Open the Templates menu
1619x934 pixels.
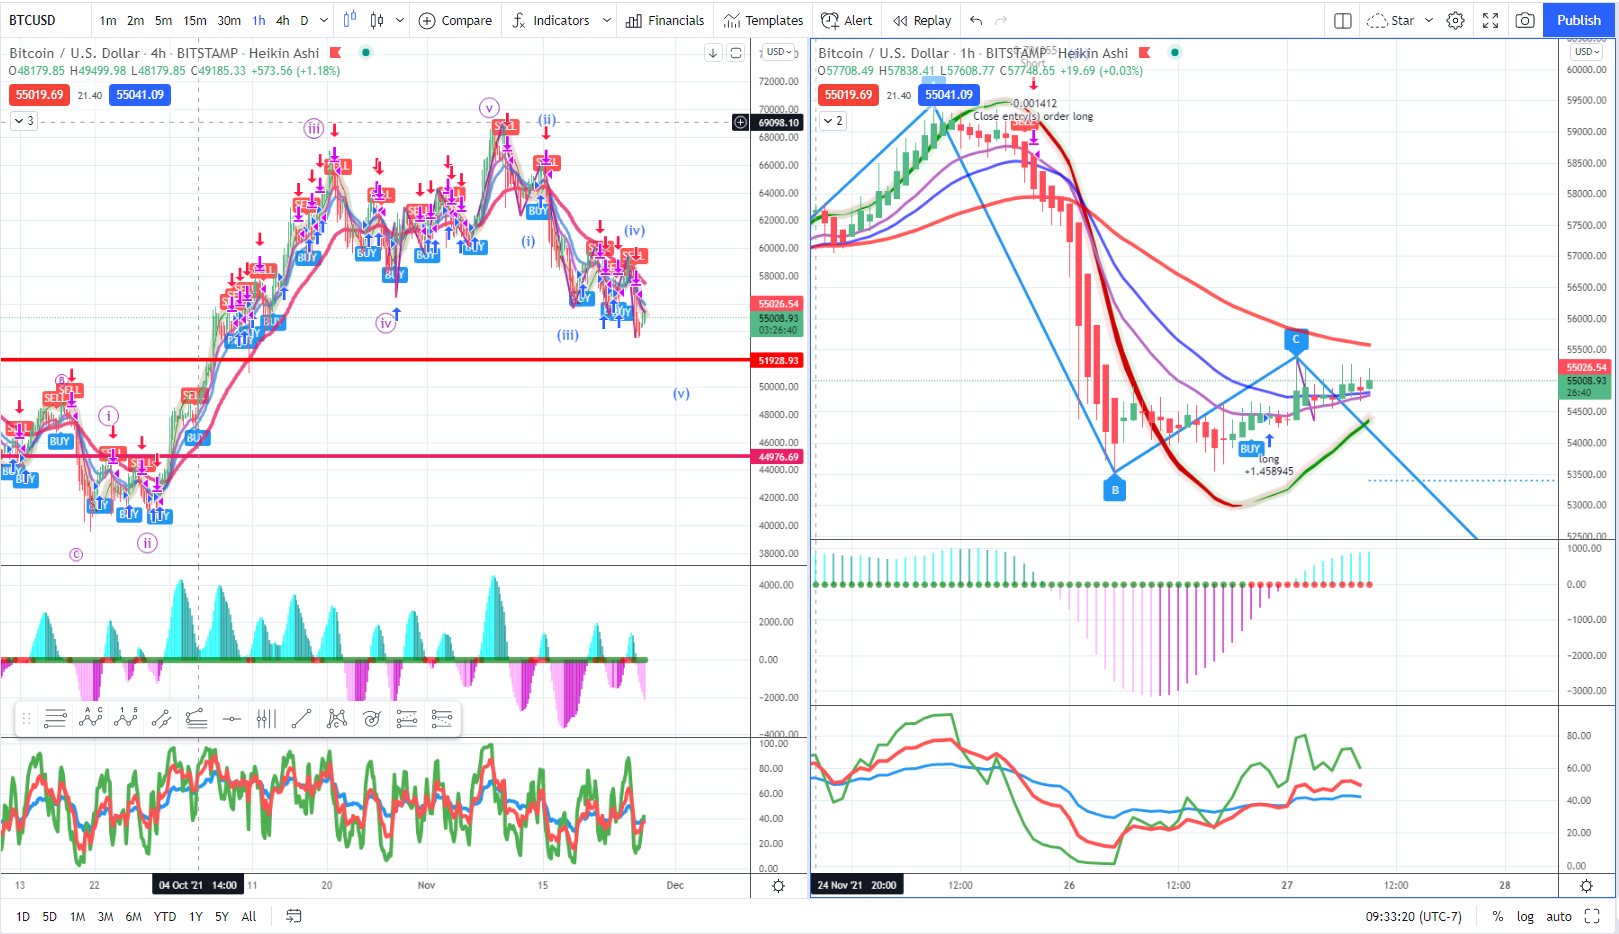coord(764,20)
